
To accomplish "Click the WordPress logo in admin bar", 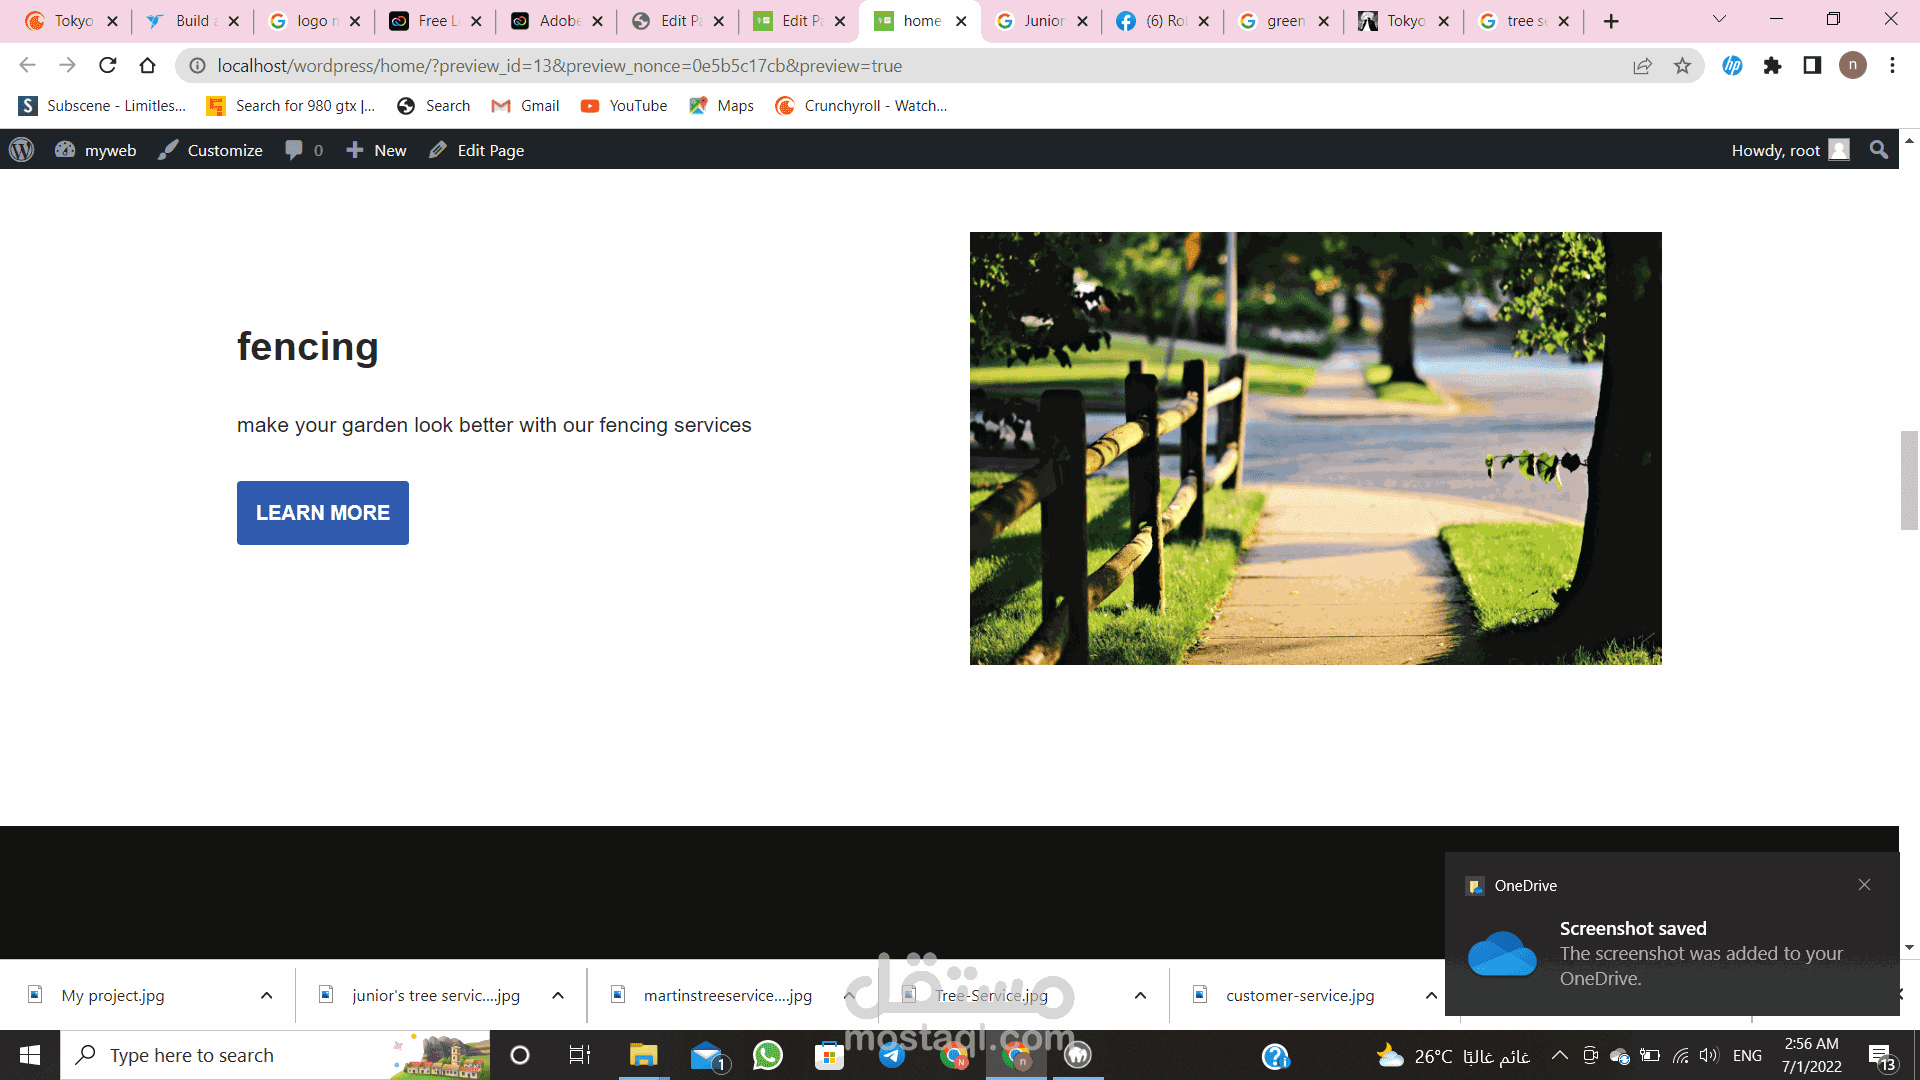I will (22, 150).
